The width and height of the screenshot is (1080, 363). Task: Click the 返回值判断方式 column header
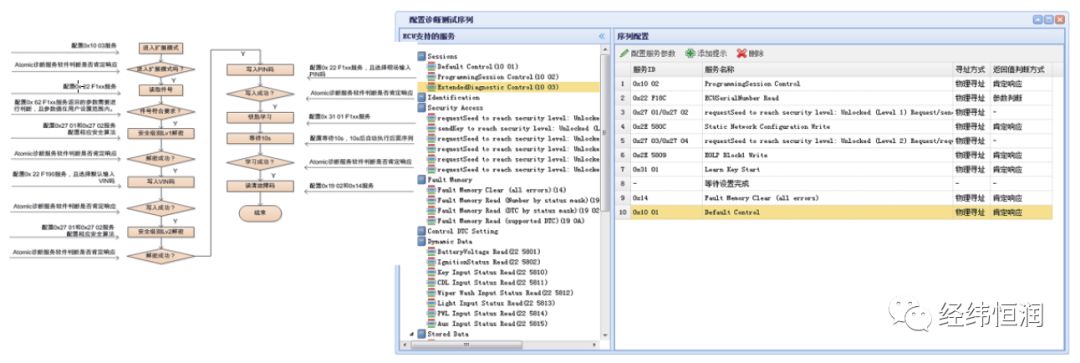(1021, 70)
